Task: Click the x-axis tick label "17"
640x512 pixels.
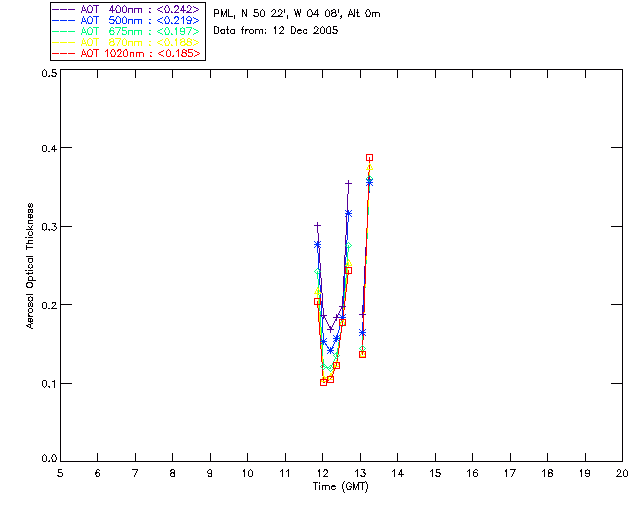Action: (x=510, y=473)
